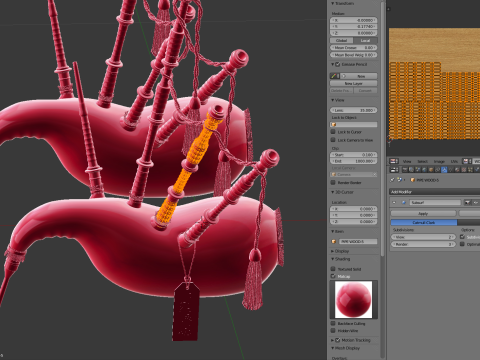Select the Catmull-Clark subdivision type
480x360 pixels.
click(424, 222)
